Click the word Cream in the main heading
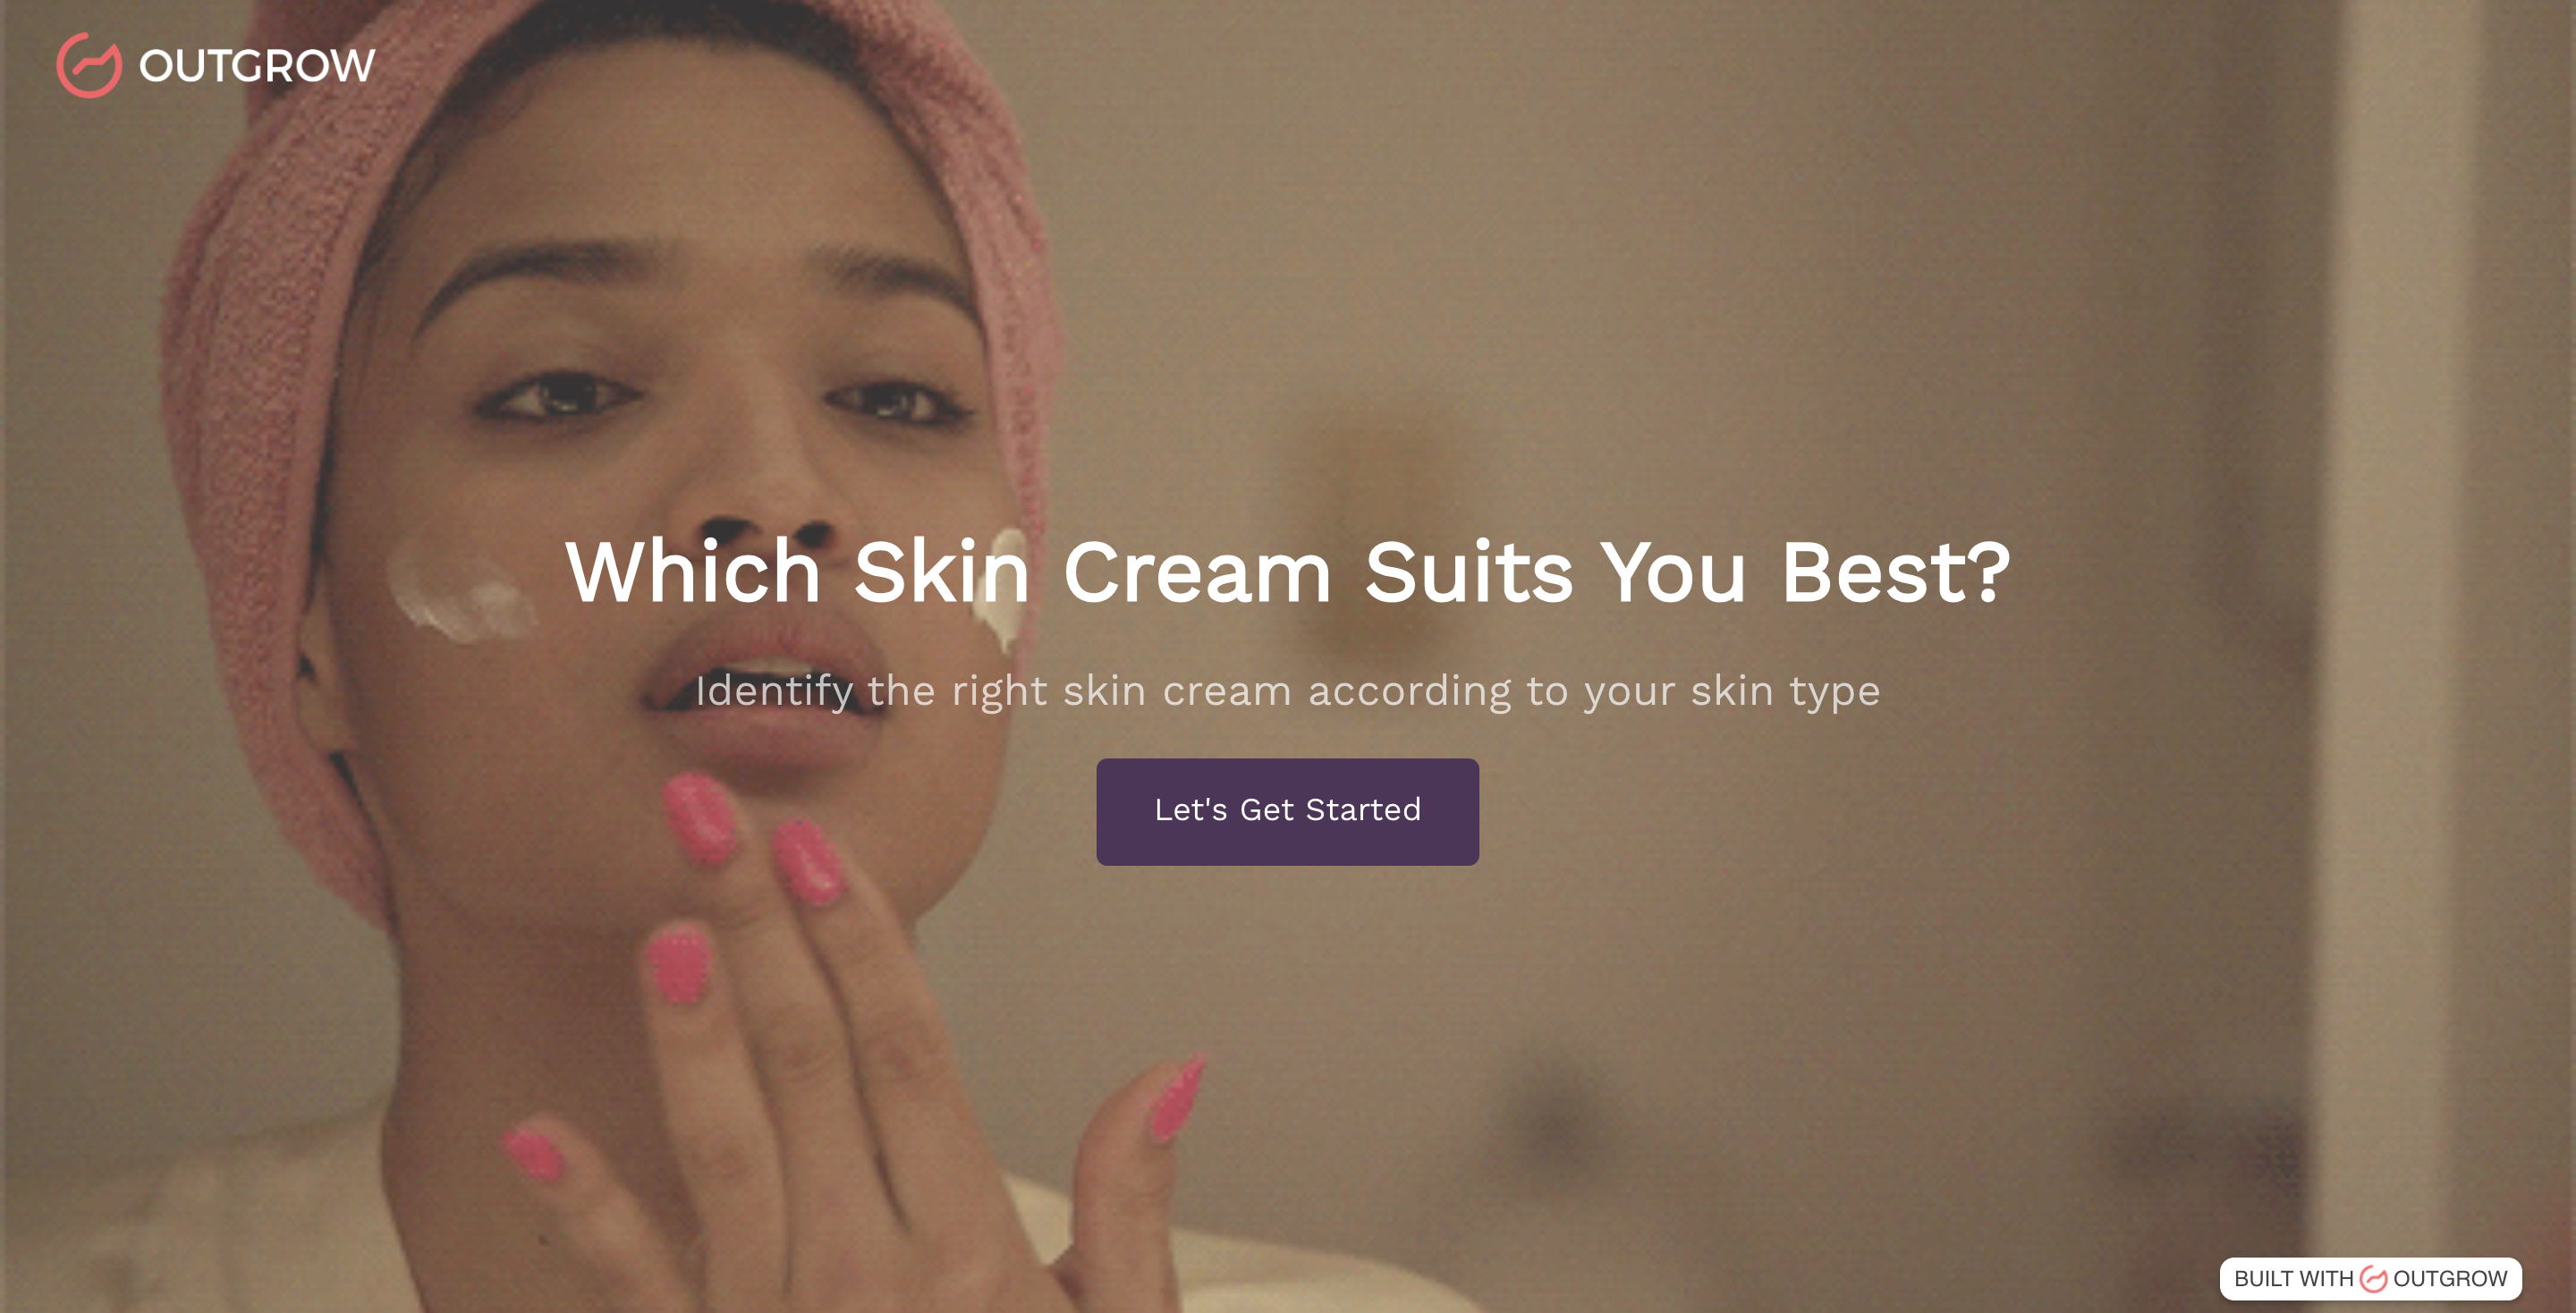This screenshot has width=2576, height=1313. pyautogui.click(x=1197, y=572)
